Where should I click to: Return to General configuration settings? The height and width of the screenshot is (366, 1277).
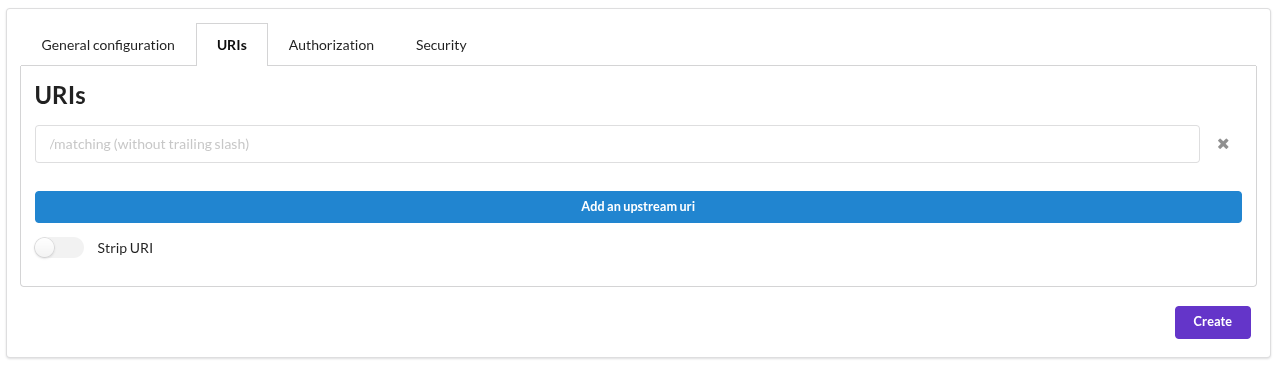pos(108,45)
